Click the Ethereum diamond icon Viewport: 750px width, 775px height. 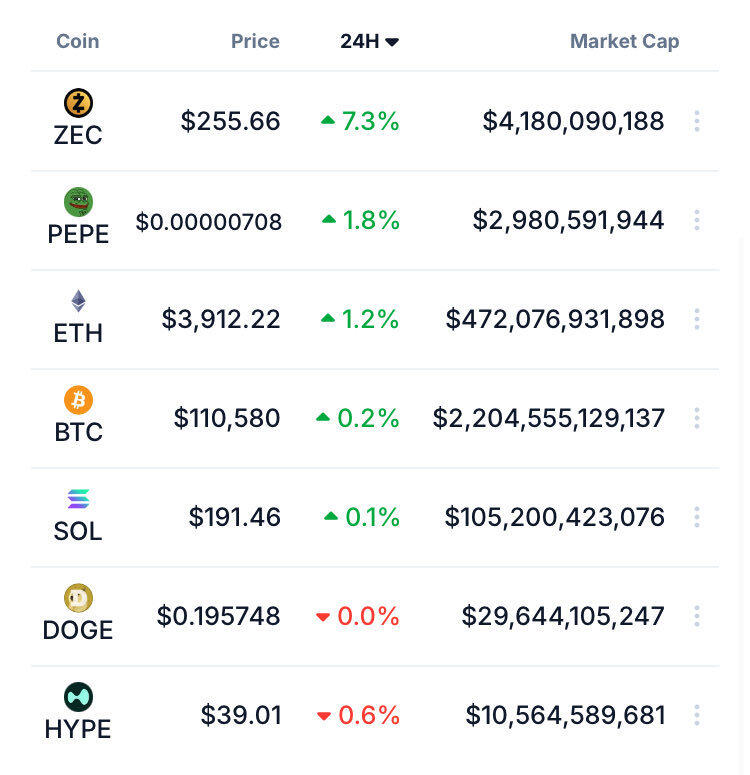(x=78, y=301)
